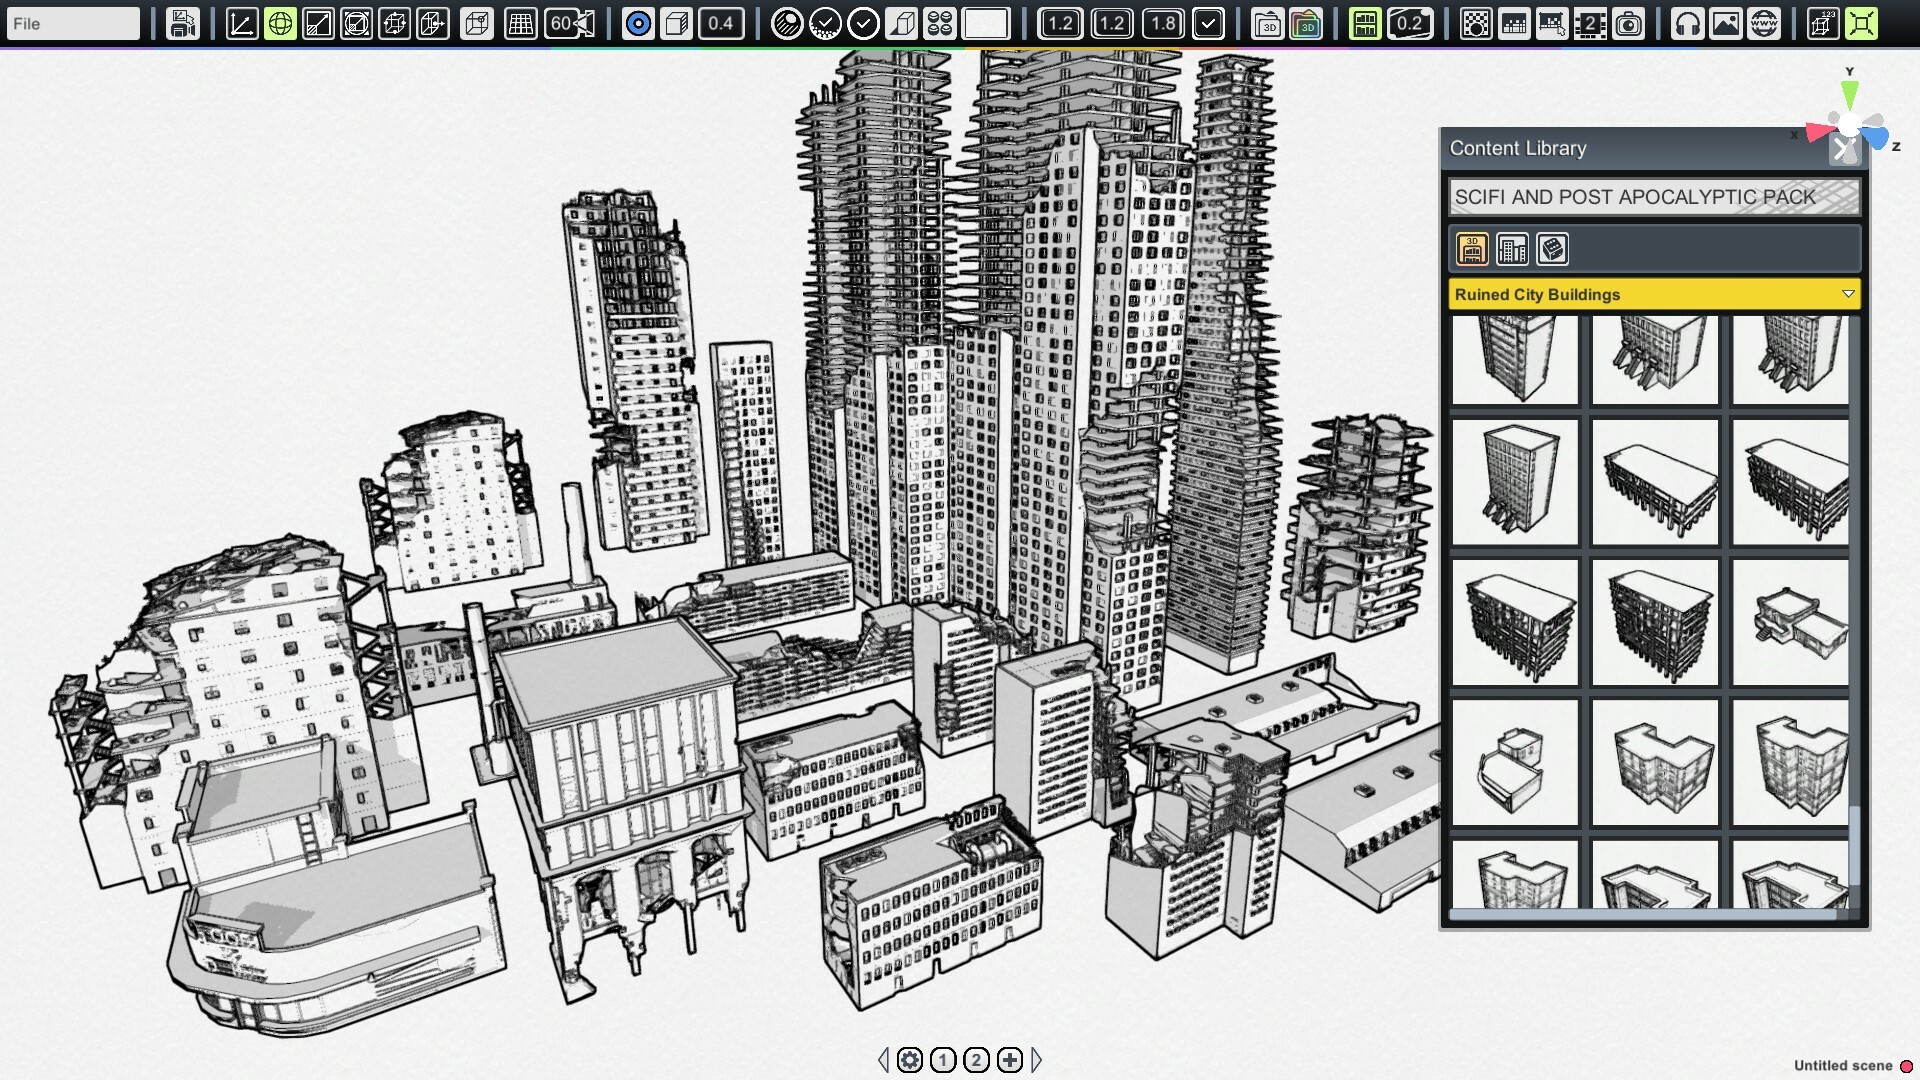
Task: Select the 3D models tab in Content Library
Action: pos(1472,249)
